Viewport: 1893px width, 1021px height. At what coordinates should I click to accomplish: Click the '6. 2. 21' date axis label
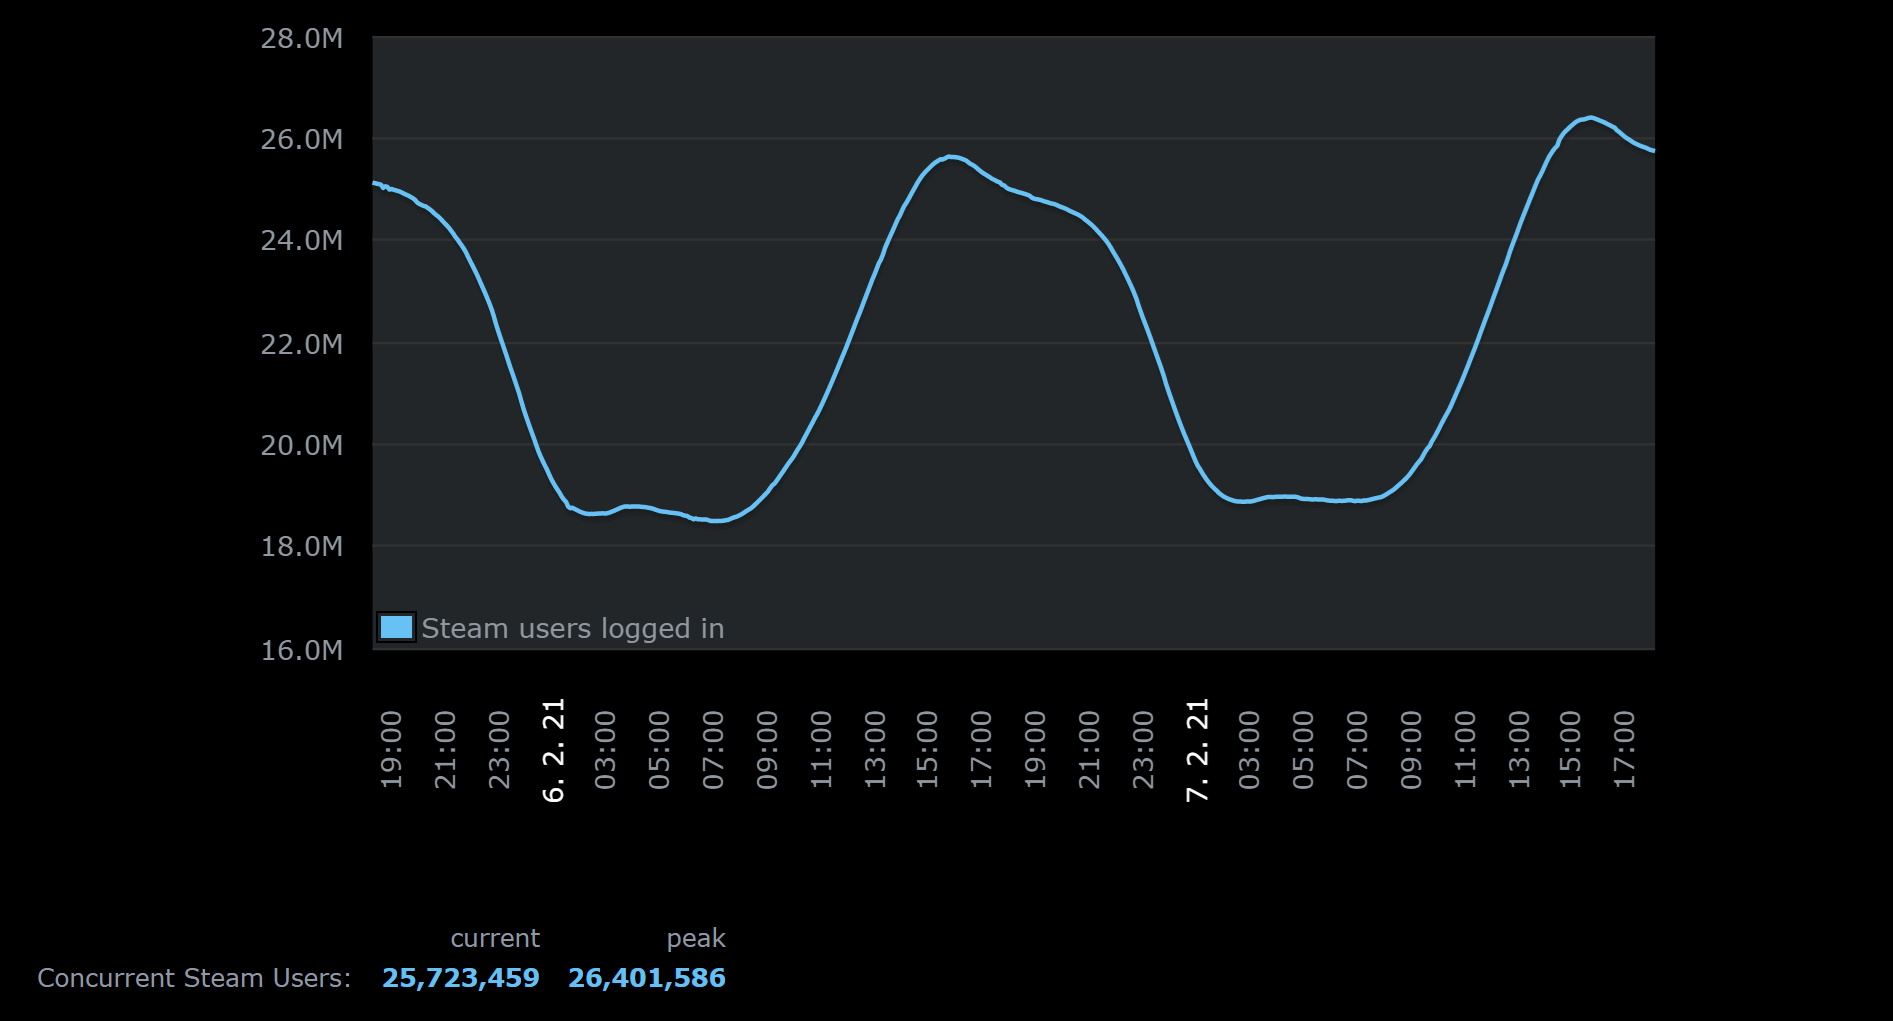pos(553,750)
